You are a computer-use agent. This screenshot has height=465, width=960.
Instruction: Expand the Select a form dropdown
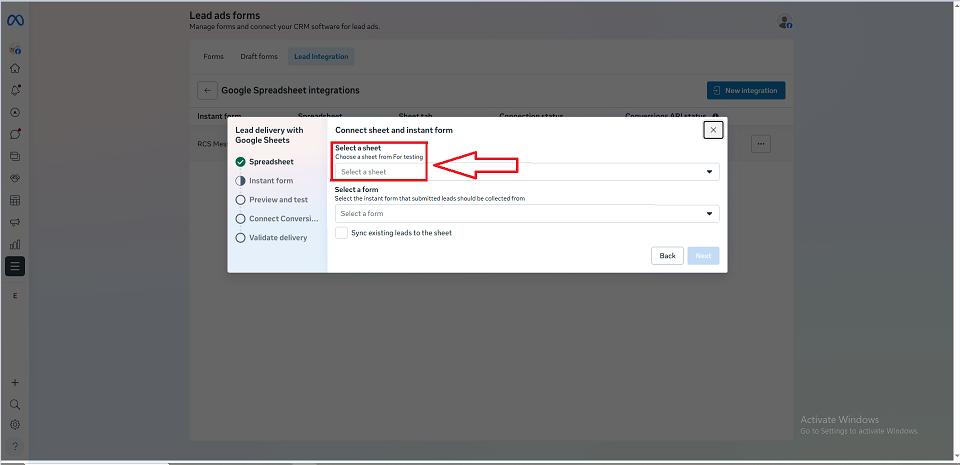pos(526,213)
